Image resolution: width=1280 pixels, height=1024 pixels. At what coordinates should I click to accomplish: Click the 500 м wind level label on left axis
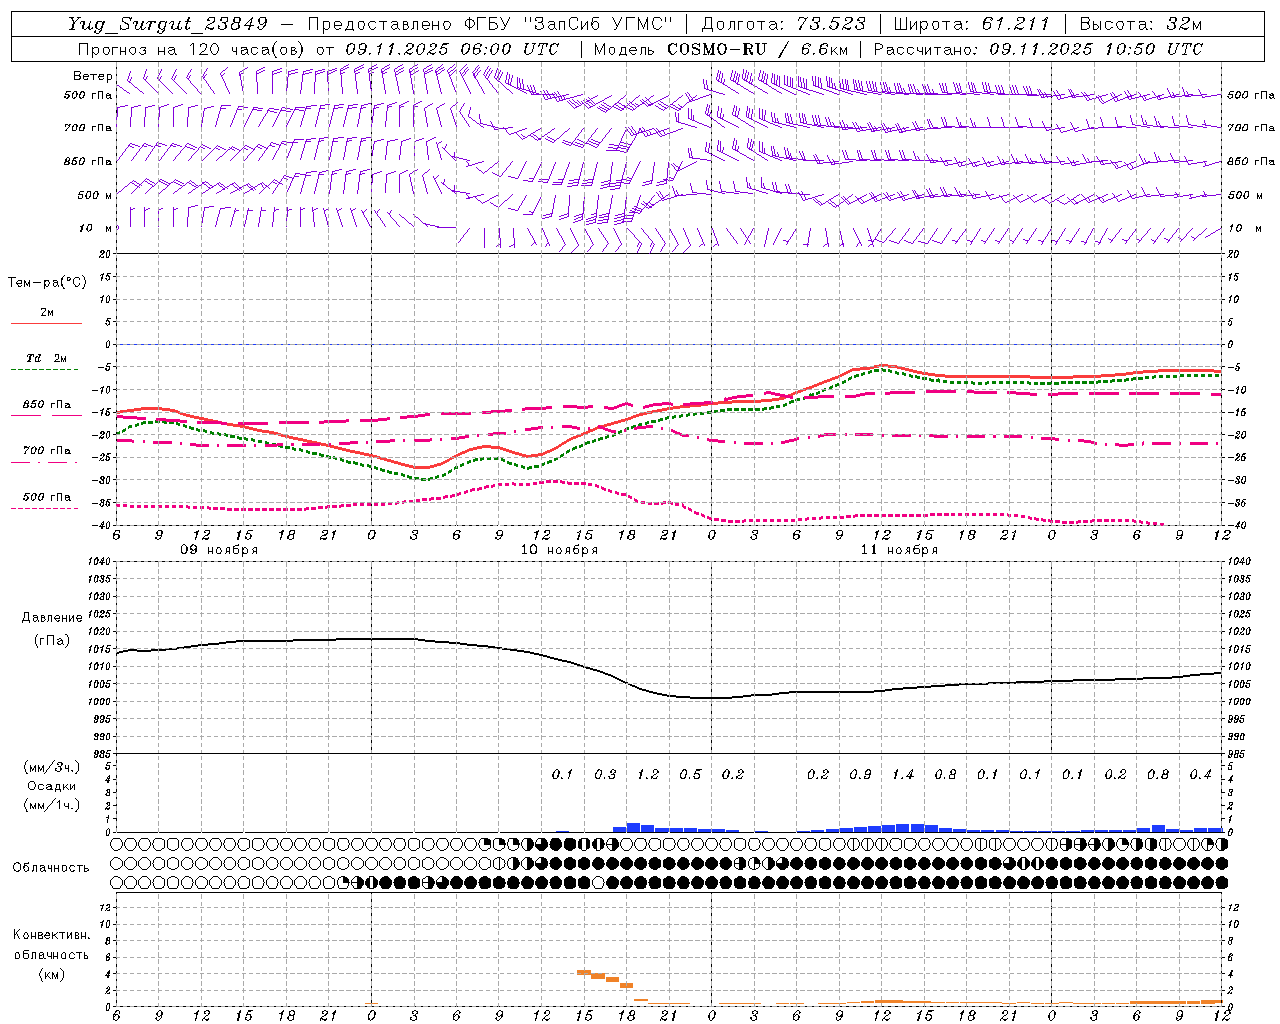95,195
